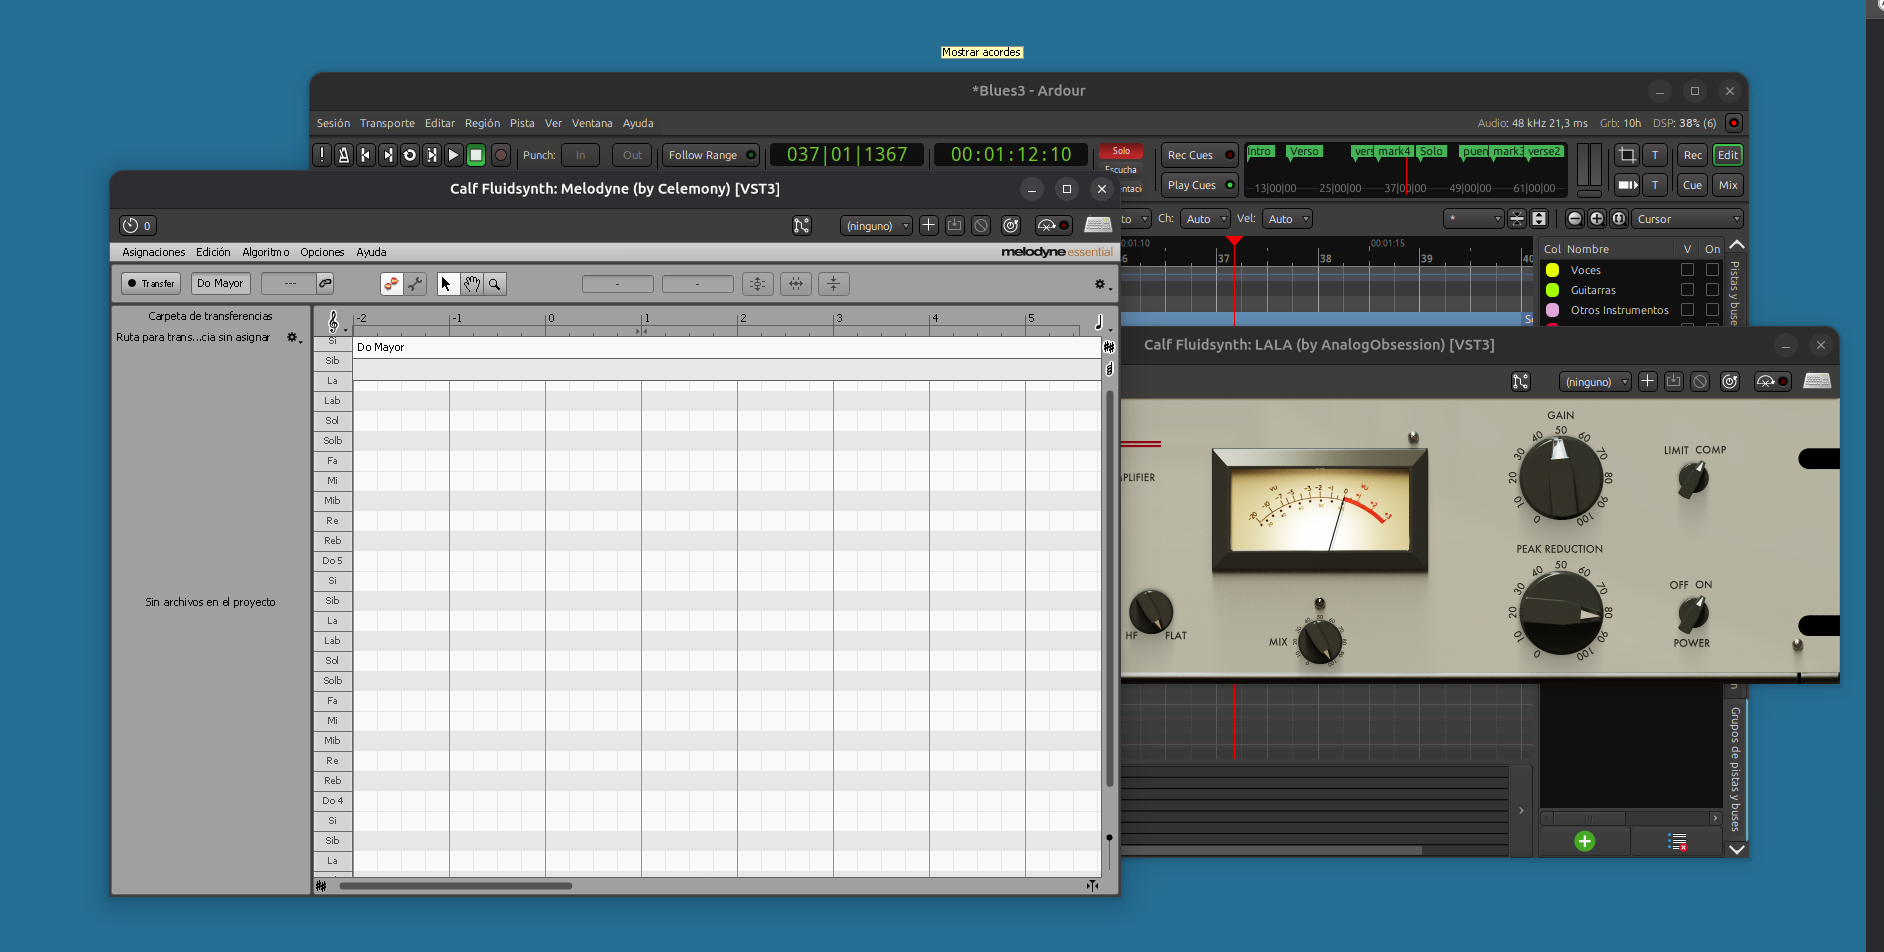This screenshot has height=952, width=1884.
Task: Open the Vel Auto dropdown
Action: pyautogui.click(x=1286, y=219)
